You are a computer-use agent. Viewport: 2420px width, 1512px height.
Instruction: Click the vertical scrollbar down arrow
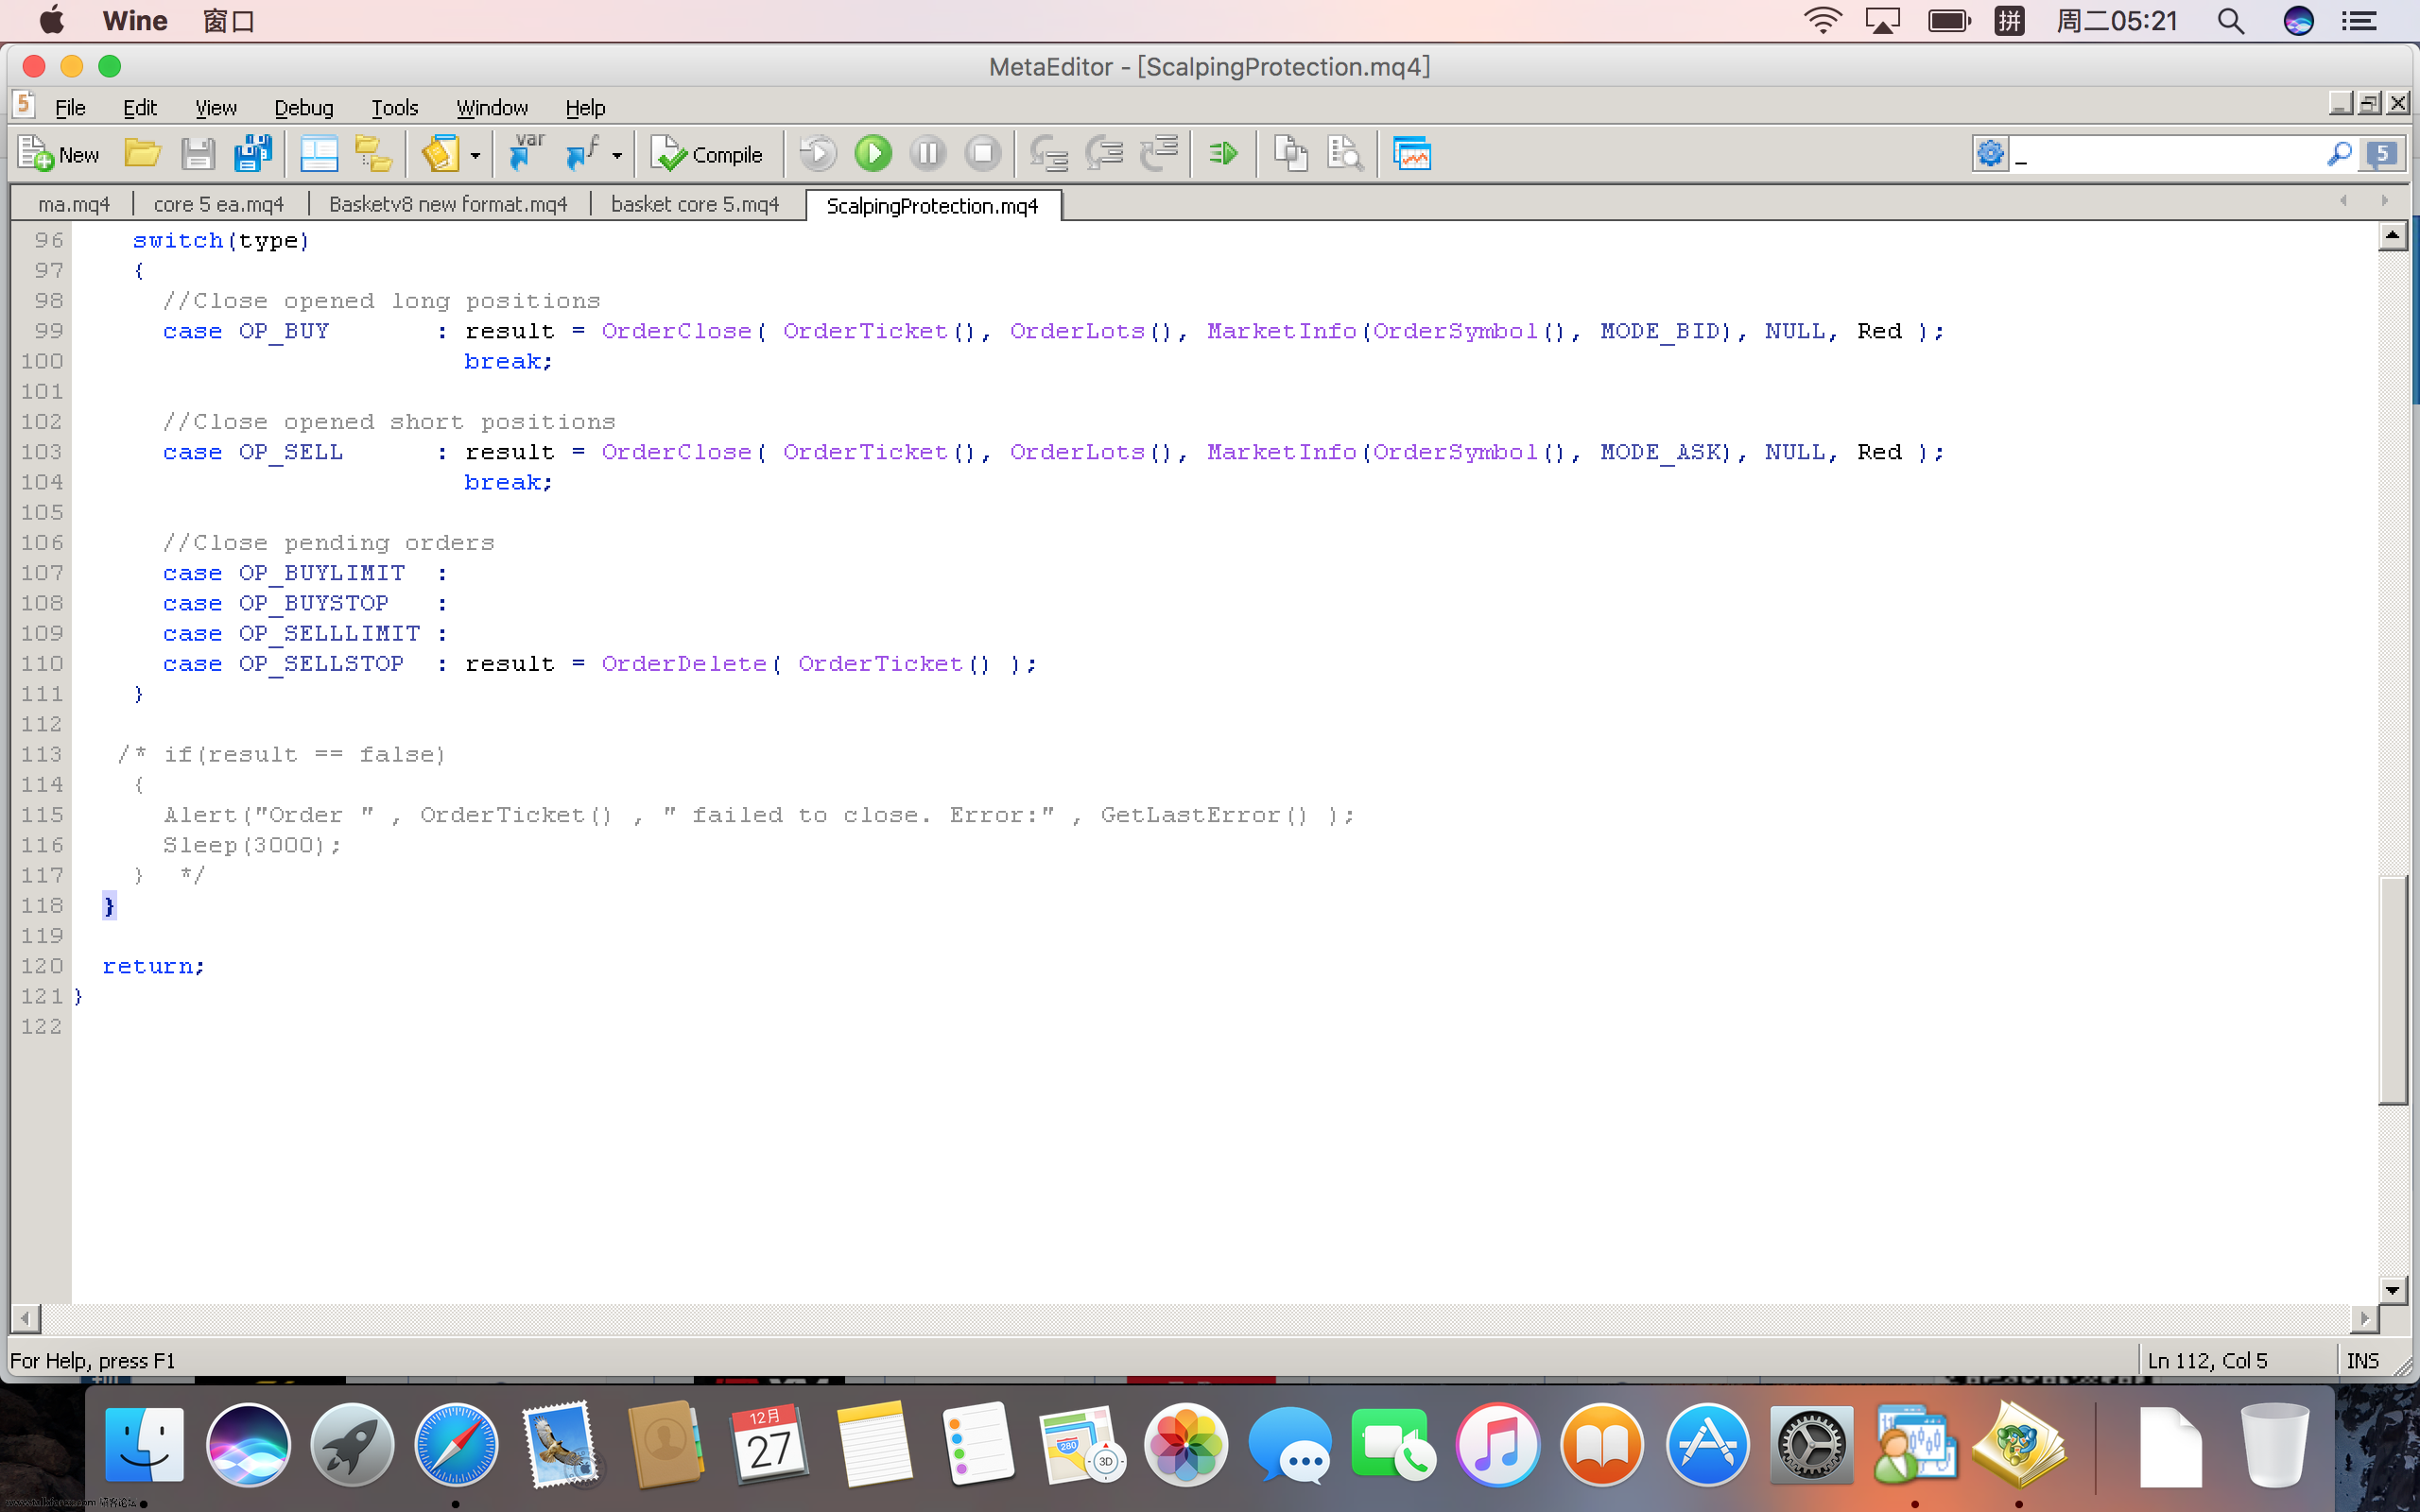pyautogui.click(x=2392, y=1290)
